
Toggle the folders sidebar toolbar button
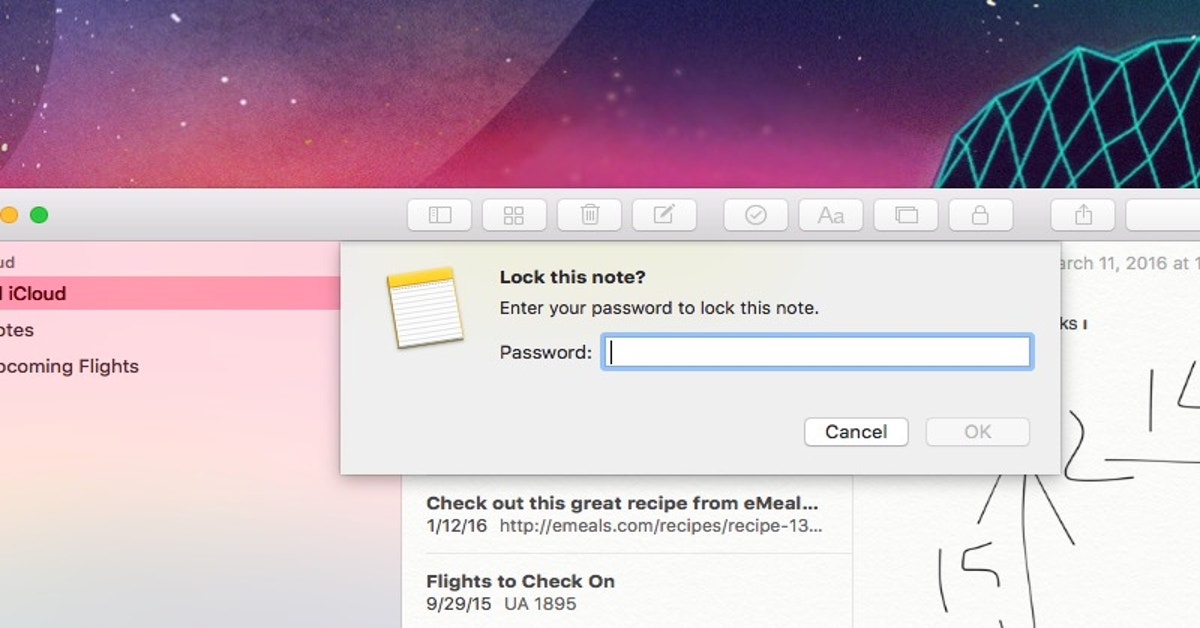440,215
